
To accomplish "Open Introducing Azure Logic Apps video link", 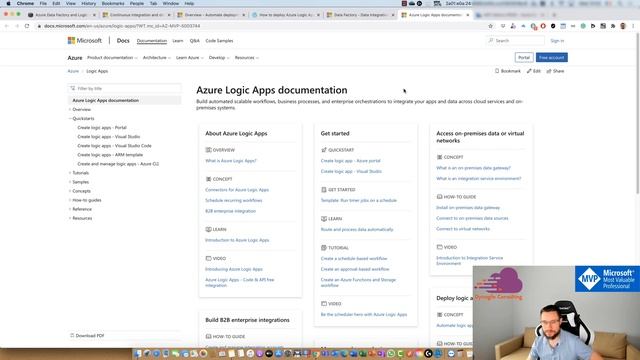I will click(x=233, y=269).
